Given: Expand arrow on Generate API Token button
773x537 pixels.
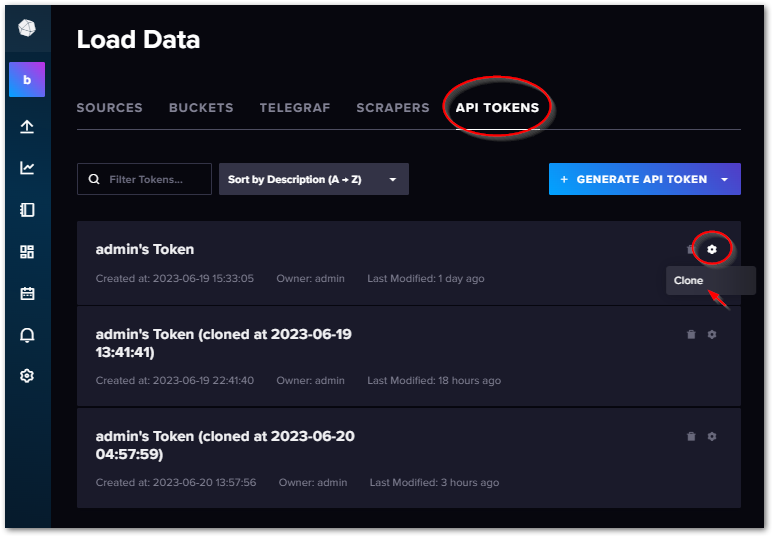Looking at the screenshot, I should coord(725,179).
